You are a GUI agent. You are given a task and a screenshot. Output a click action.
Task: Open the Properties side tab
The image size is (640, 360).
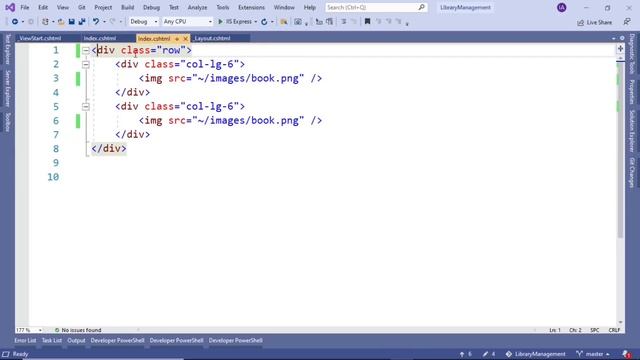point(632,92)
